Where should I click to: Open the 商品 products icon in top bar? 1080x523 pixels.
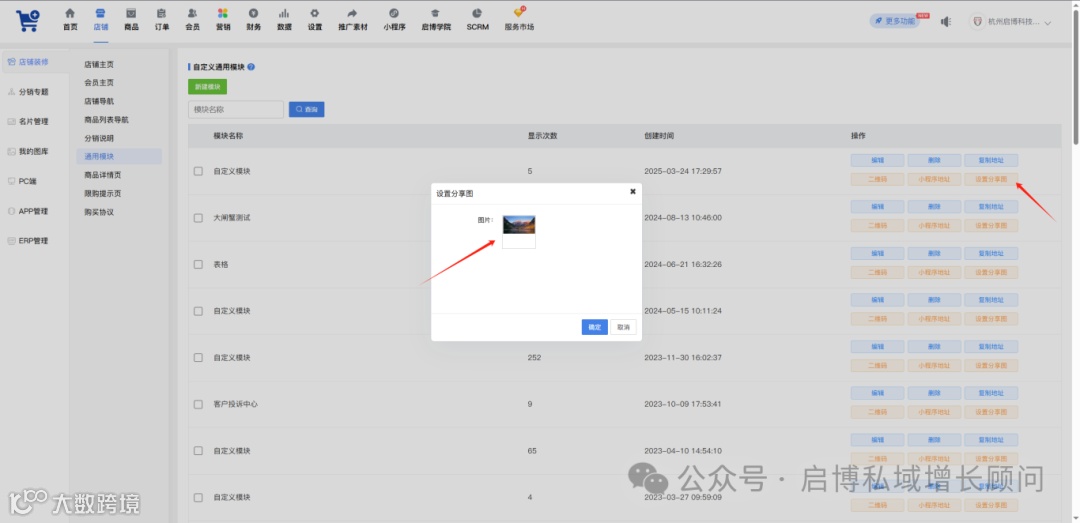[131, 13]
